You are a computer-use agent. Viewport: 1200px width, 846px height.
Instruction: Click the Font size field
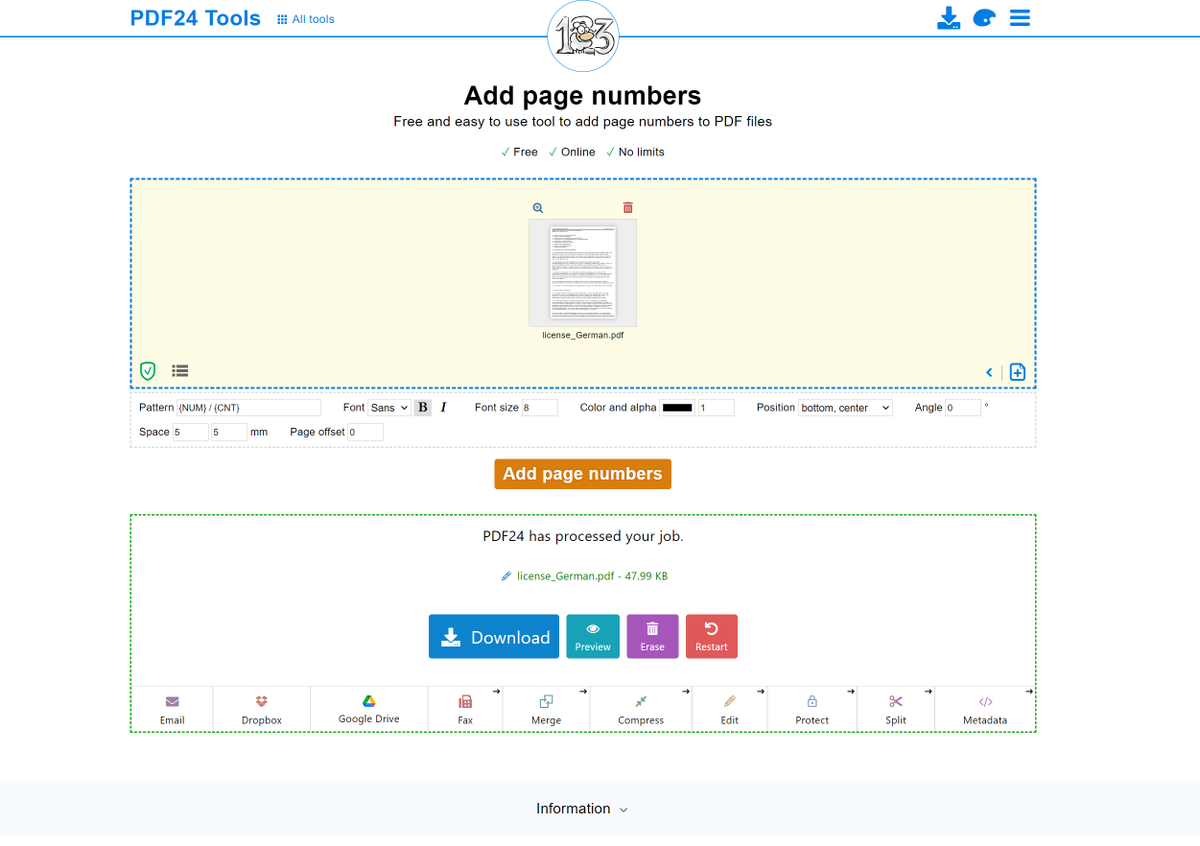click(539, 408)
